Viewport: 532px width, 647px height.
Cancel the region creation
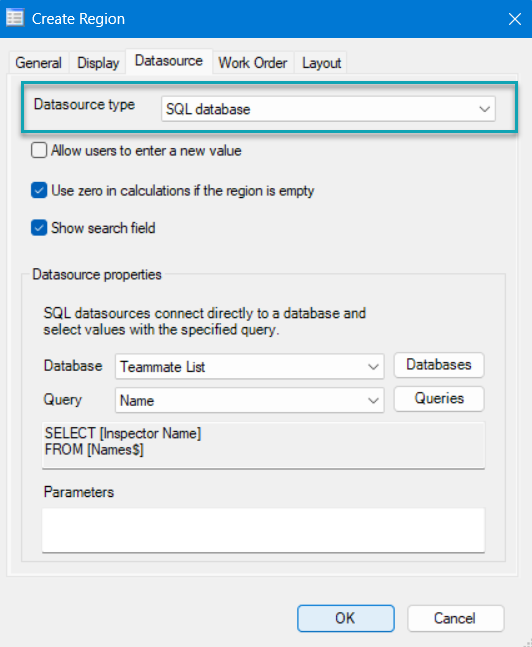[455, 618]
